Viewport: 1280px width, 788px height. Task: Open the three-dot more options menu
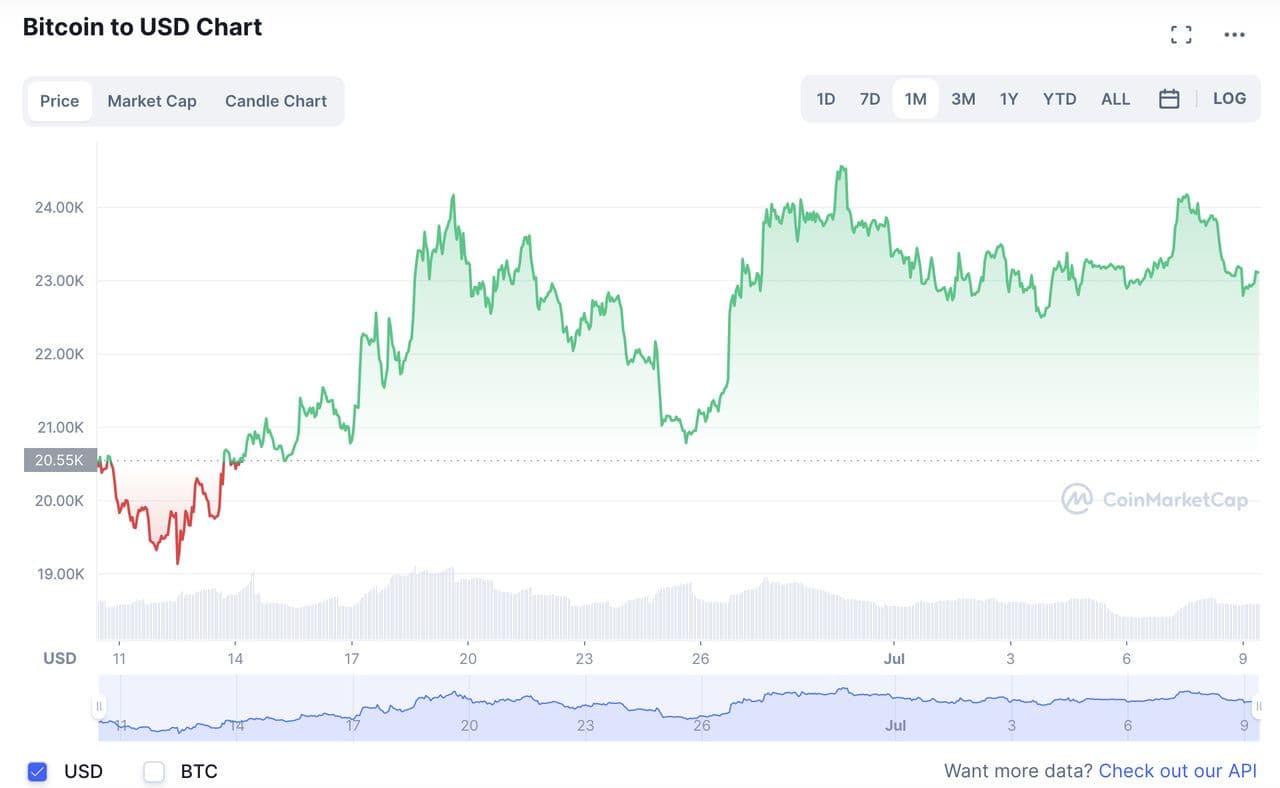tap(1235, 35)
